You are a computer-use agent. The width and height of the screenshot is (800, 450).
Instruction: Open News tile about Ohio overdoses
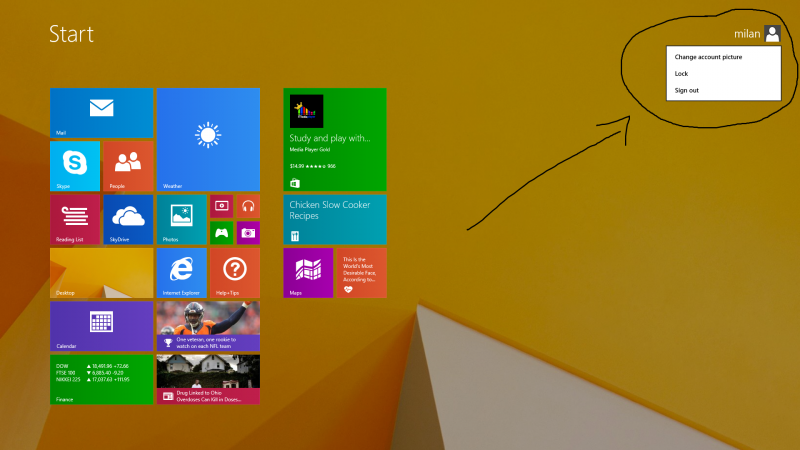pyautogui.click(x=208, y=380)
